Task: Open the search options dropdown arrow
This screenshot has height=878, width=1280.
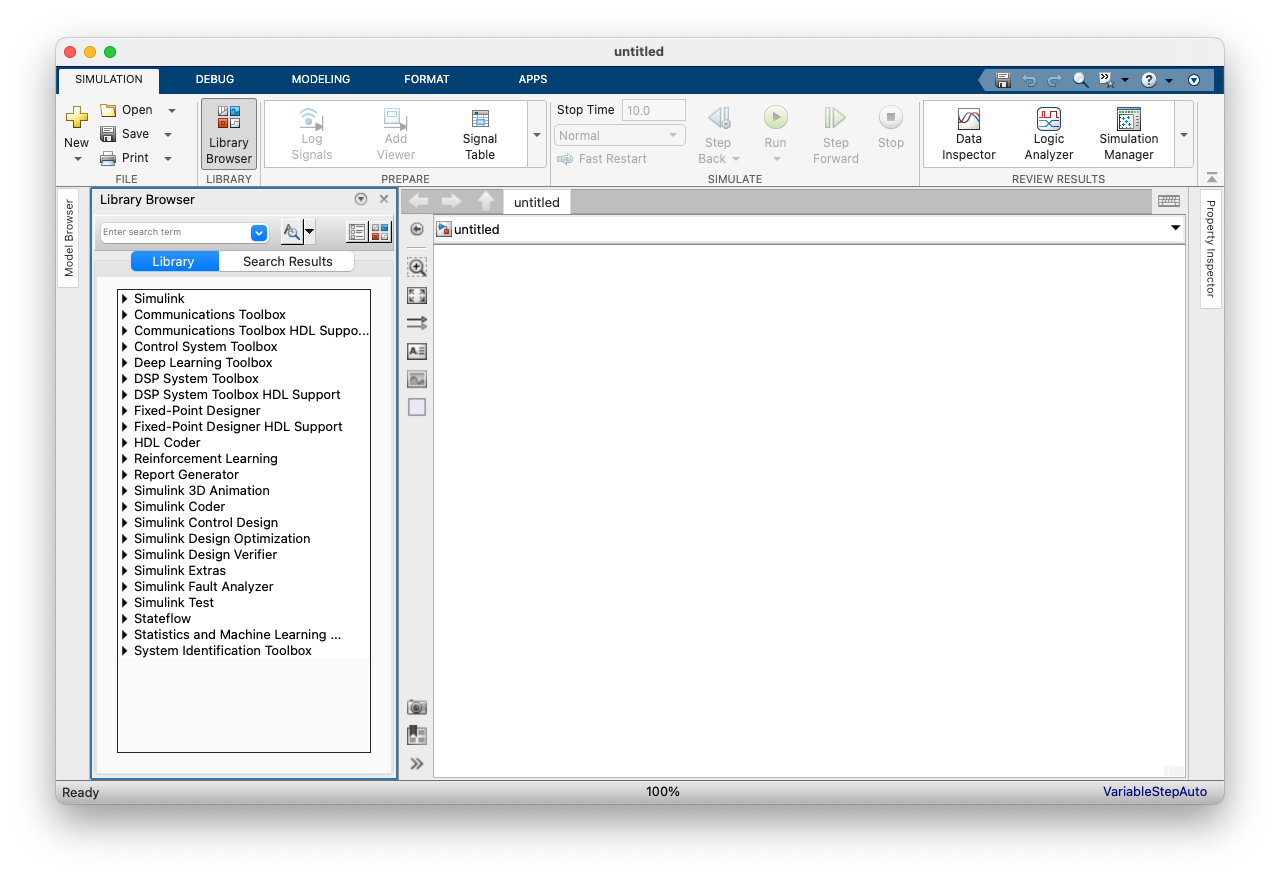Action: [309, 232]
